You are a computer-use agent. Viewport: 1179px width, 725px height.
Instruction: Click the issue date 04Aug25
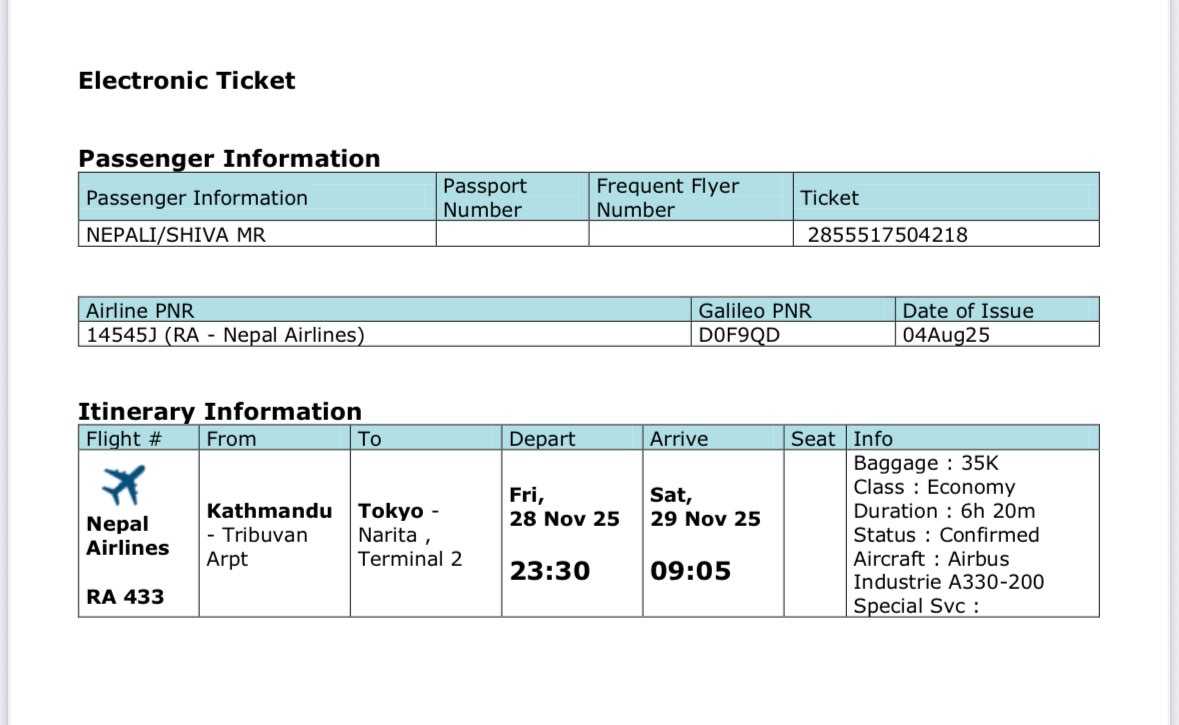[x=946, y=335]
